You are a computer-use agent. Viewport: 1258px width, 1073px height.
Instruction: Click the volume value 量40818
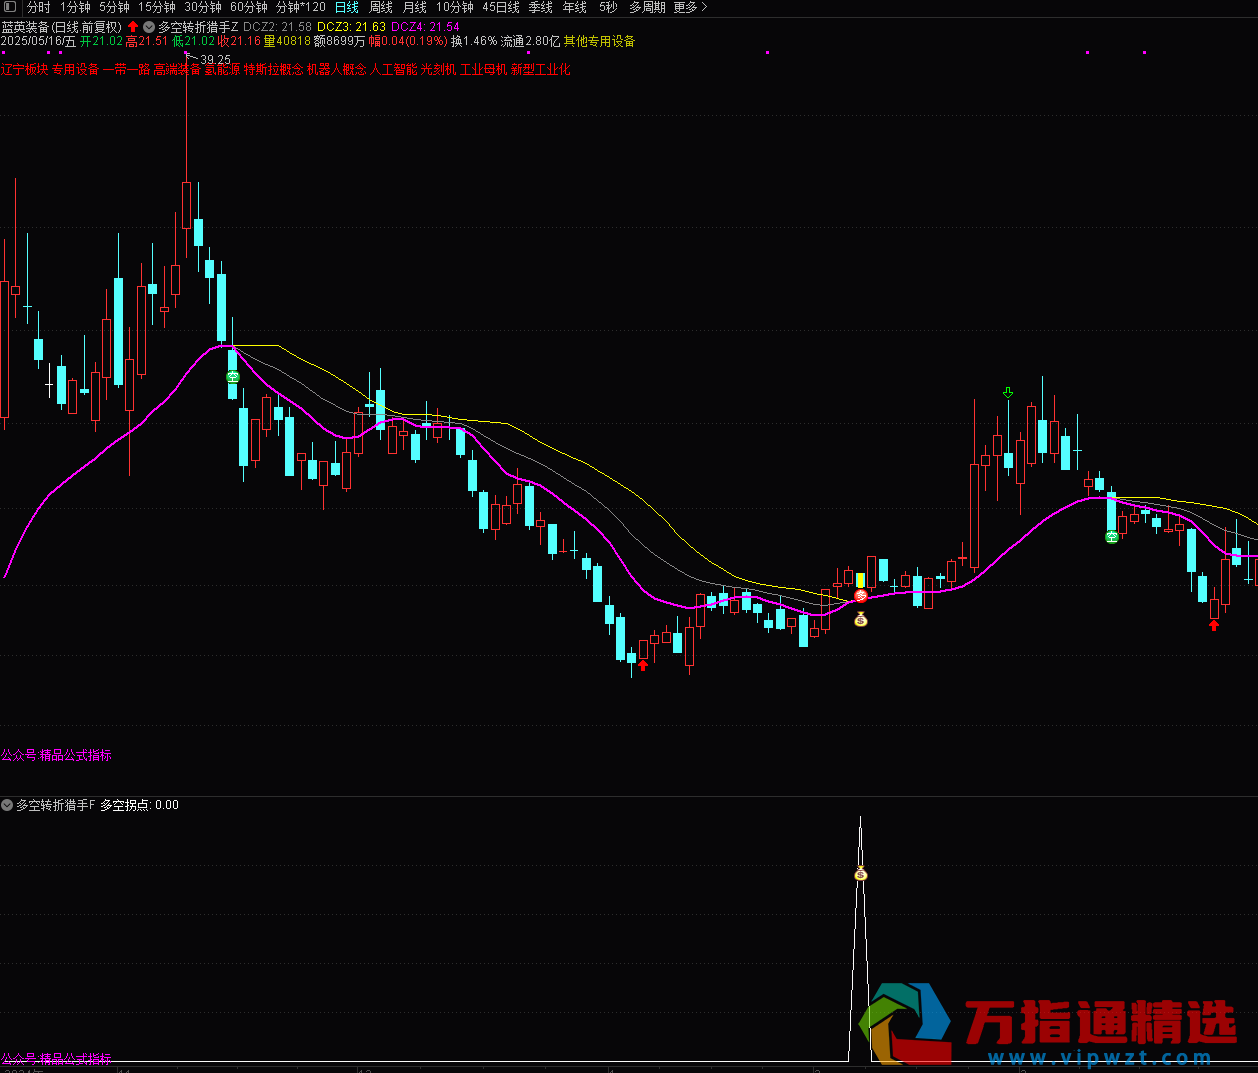pyautogui.click(x=287, y=41)
